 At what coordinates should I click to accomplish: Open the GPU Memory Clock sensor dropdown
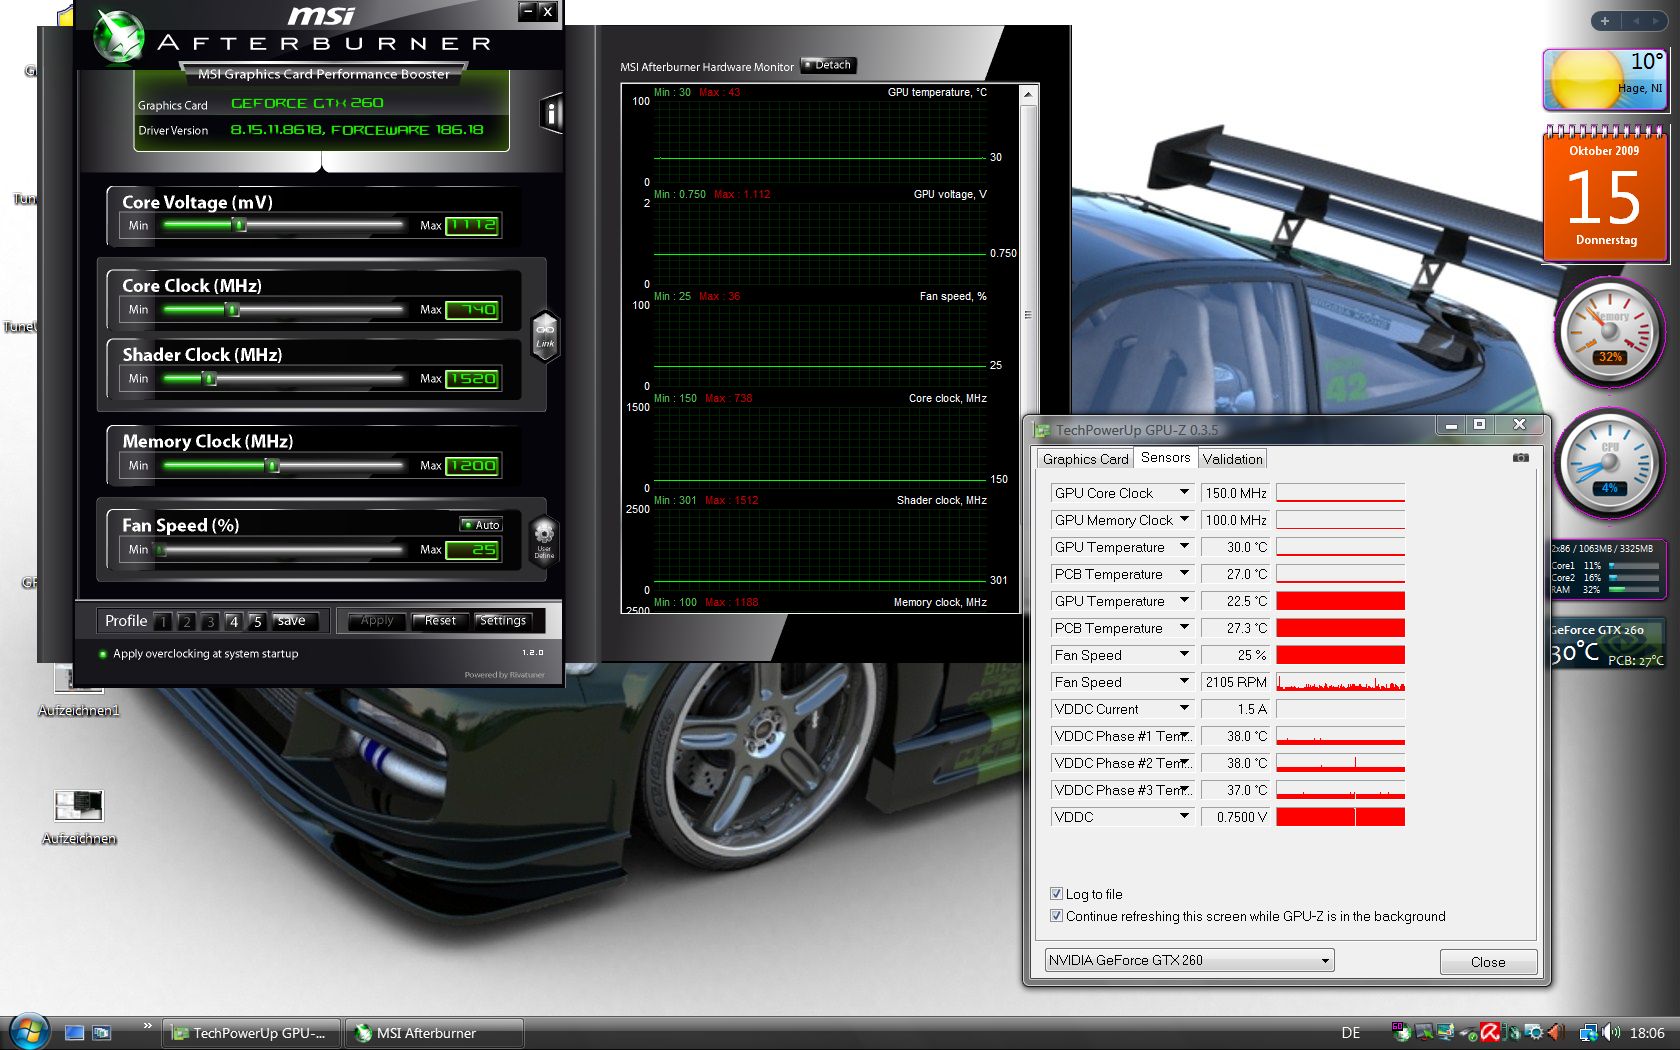1184,520
